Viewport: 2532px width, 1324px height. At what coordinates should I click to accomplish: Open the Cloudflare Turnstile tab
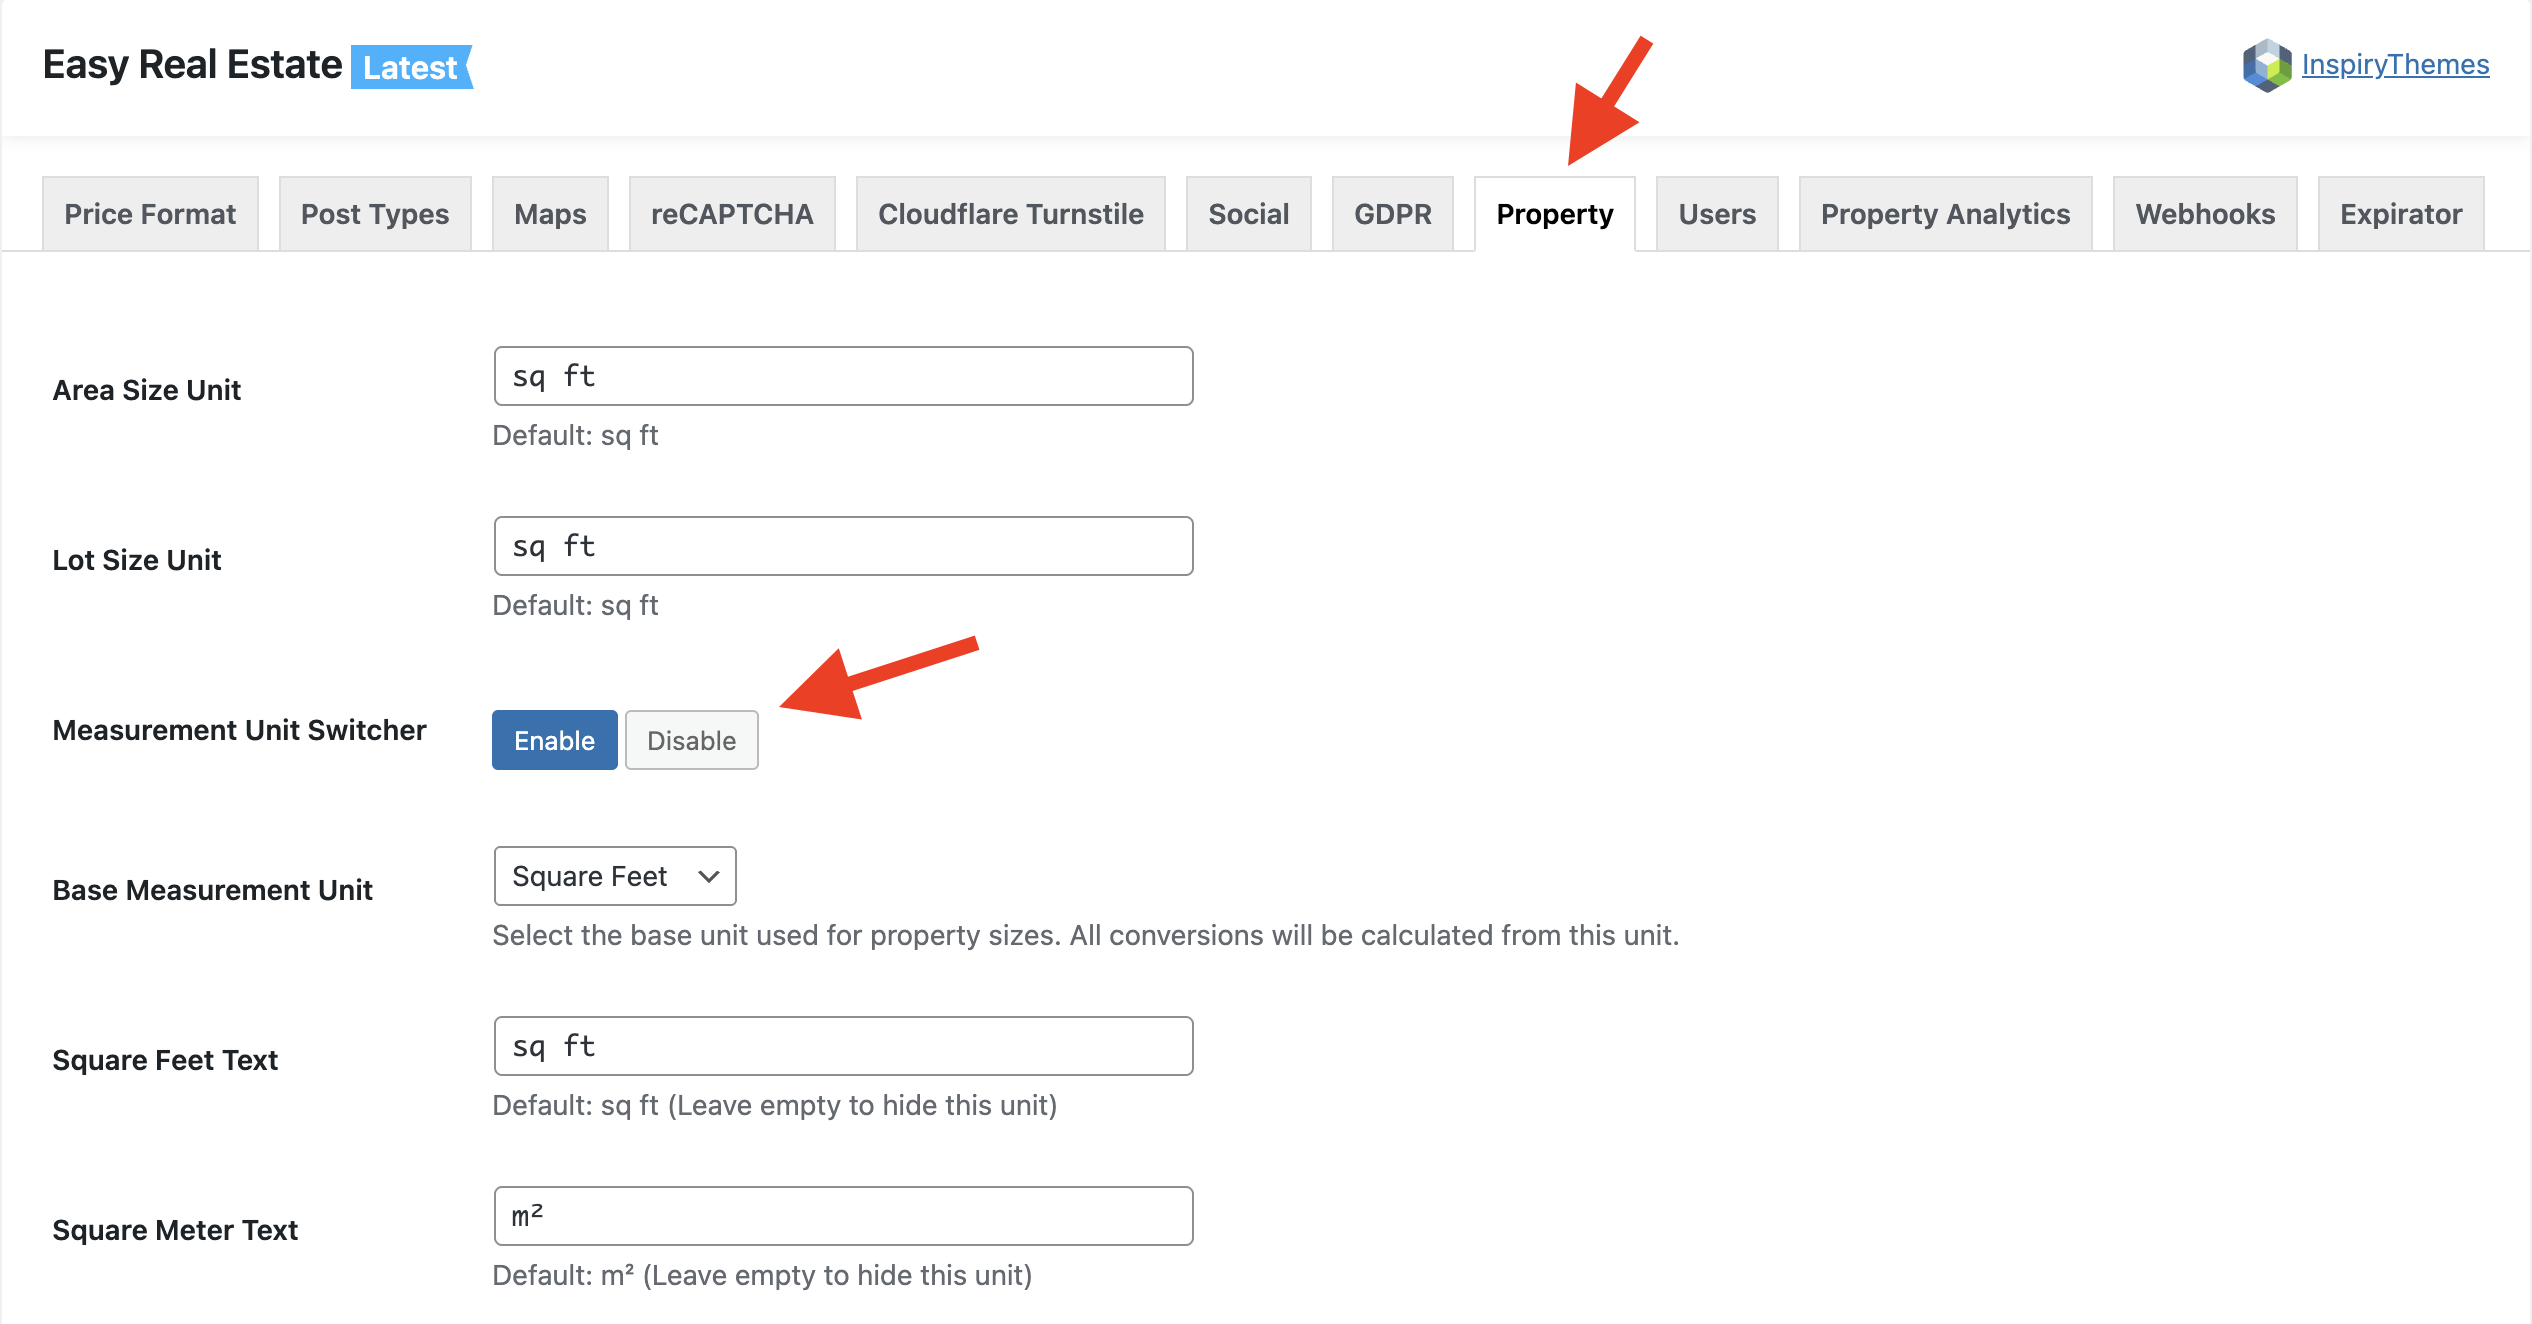(1010, 214)
